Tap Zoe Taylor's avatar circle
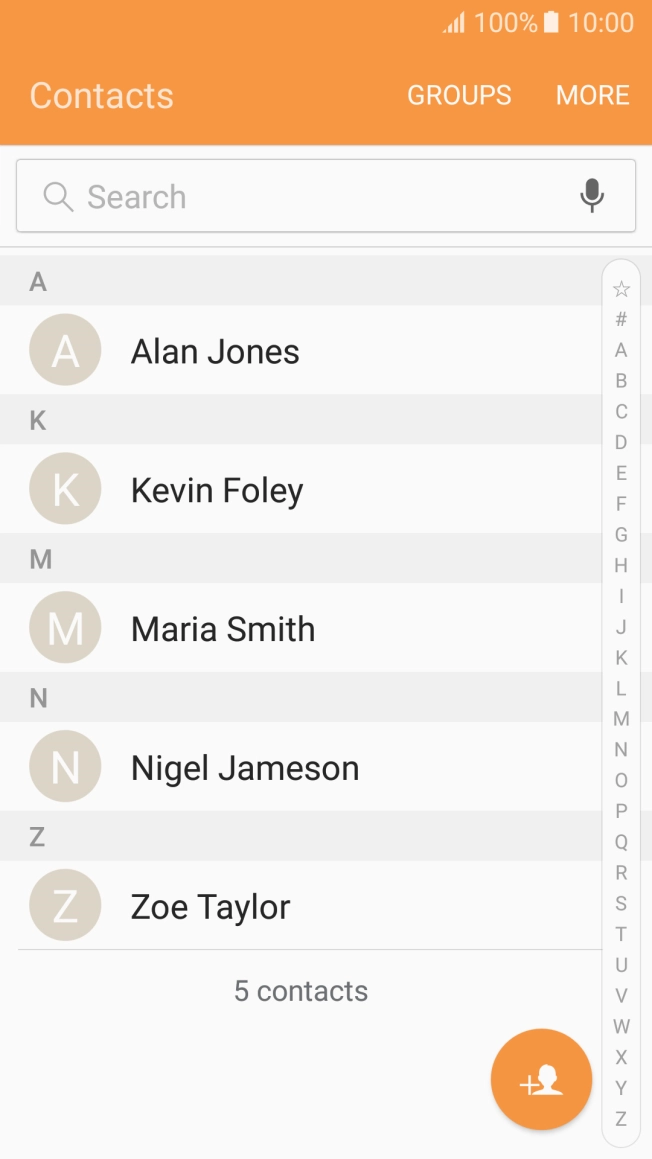The width and height of the screenshot is (652, 1159). pos(65,905)
